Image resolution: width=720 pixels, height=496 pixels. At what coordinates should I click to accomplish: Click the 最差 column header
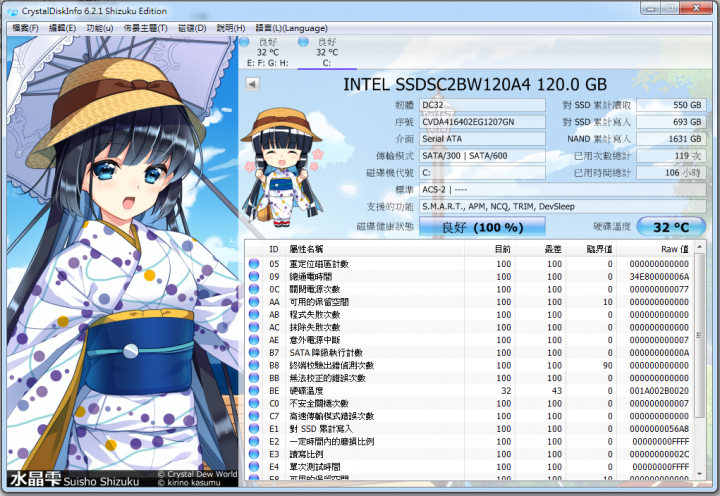(x=540, y=249)
